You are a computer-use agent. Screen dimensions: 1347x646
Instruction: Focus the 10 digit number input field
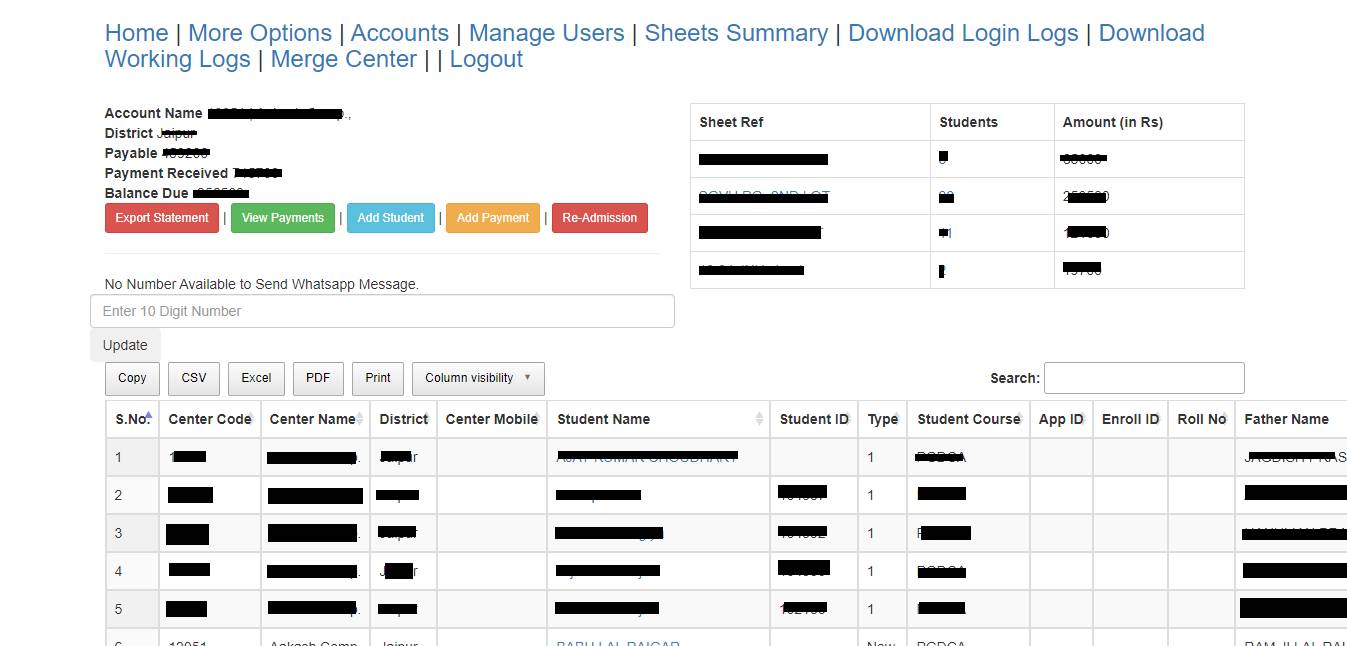[382, 311]
